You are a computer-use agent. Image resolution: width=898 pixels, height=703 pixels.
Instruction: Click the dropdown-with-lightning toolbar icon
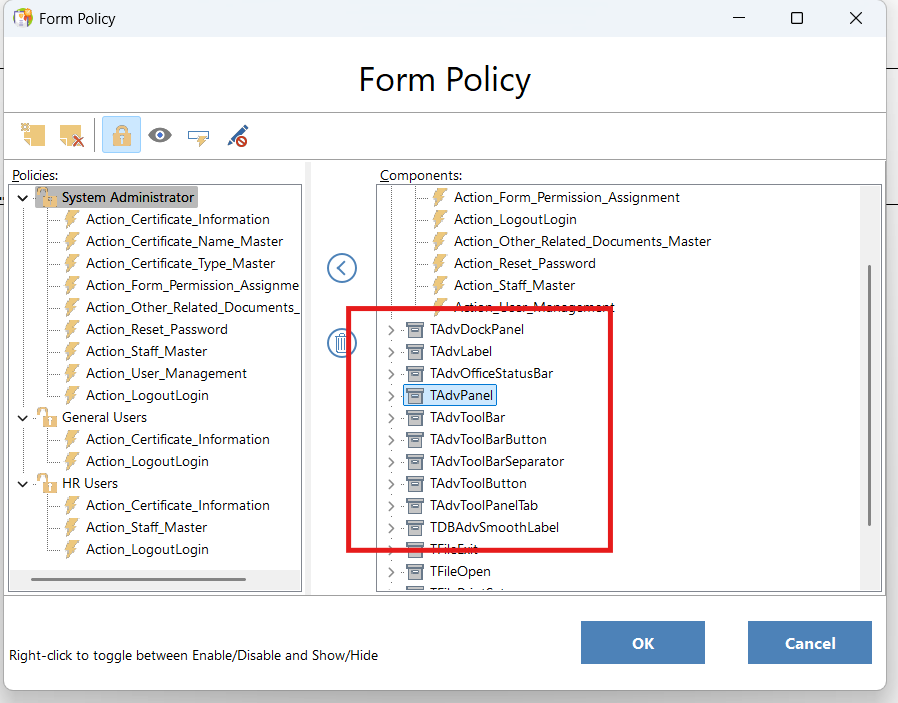pos(198,135)
